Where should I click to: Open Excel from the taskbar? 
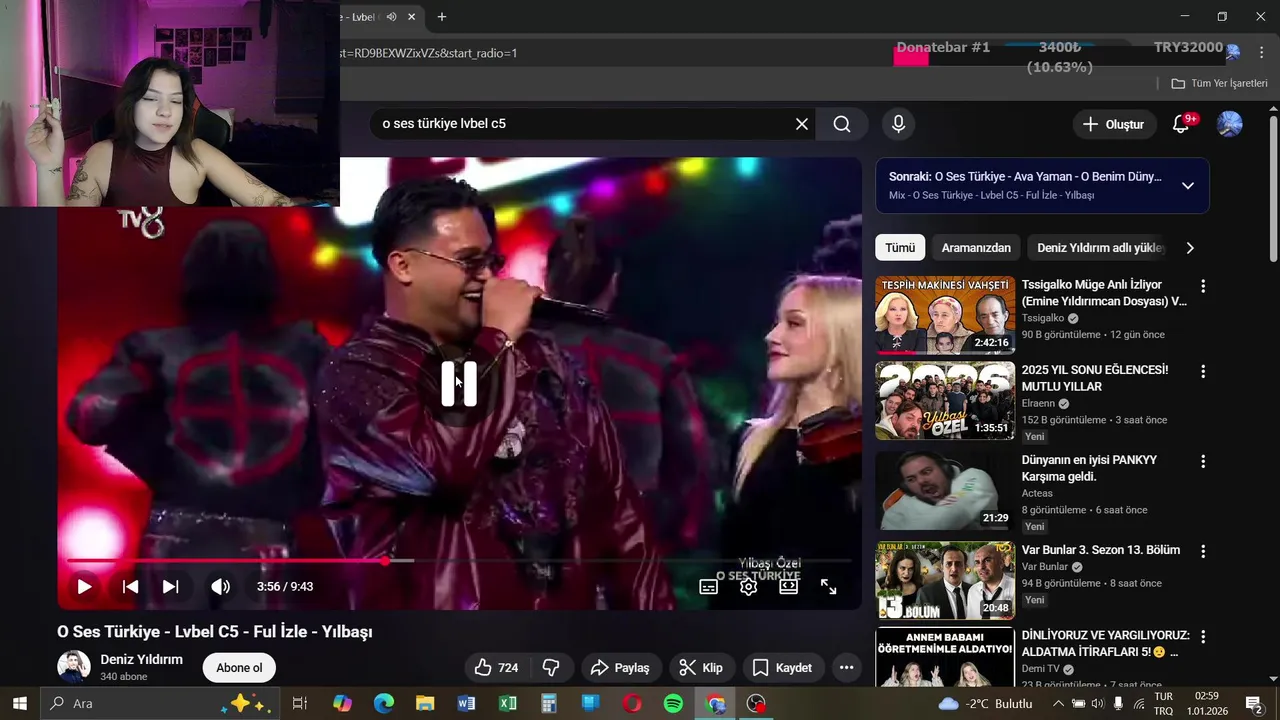point(508,703)
